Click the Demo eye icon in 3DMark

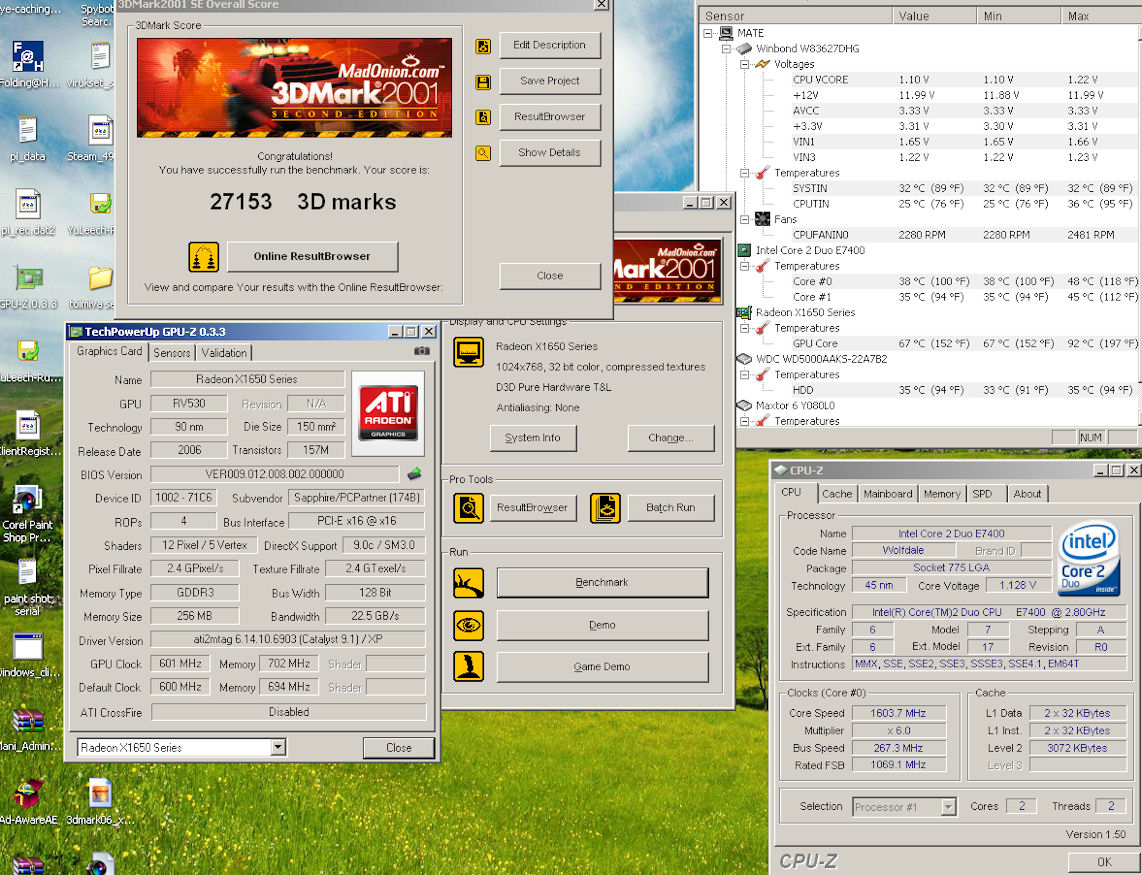click(468, 625)
